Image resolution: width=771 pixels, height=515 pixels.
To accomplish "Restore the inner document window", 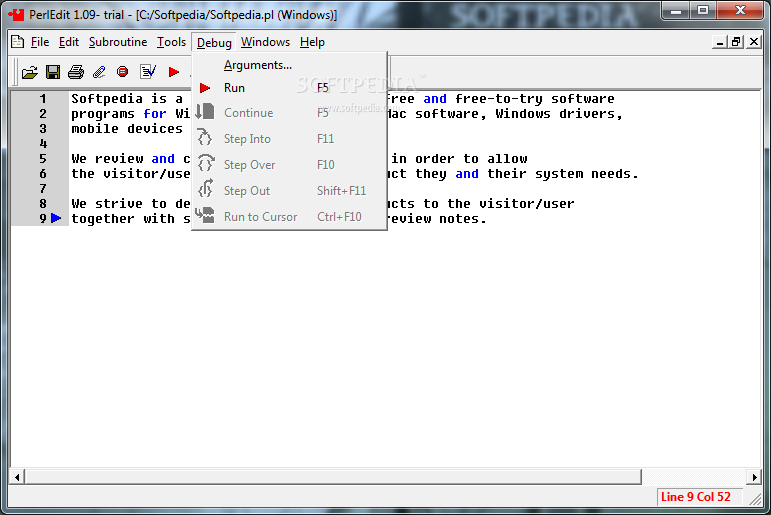I will click(736, 42).
